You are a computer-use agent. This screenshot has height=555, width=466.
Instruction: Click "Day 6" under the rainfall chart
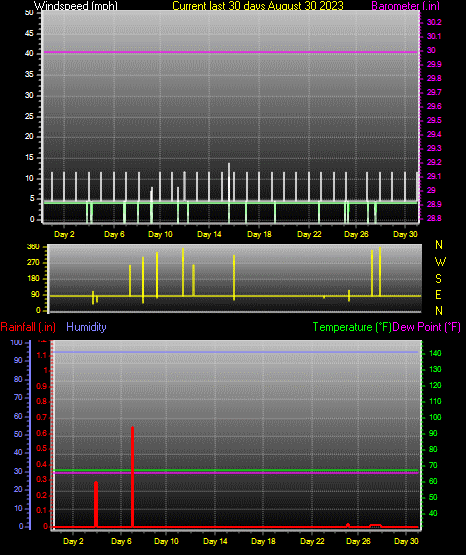(121, 541)
